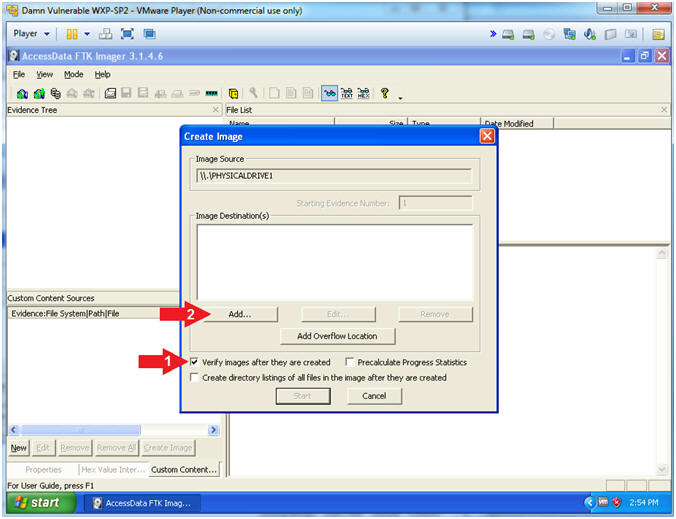Click VMware pause virtual machine icon
Image resolution: width=676 pixels, height=519 pixels.
pos(72,34)
